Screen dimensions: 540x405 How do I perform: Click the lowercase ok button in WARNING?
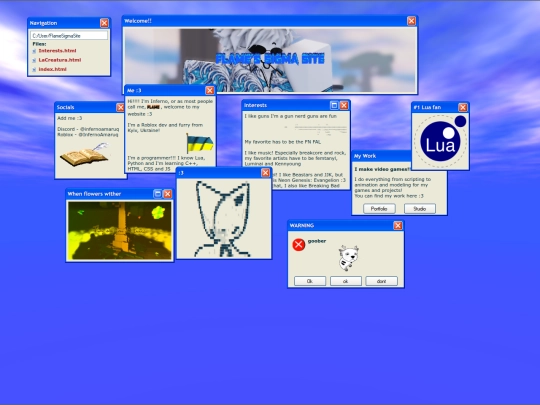click(x=345, y=281)
